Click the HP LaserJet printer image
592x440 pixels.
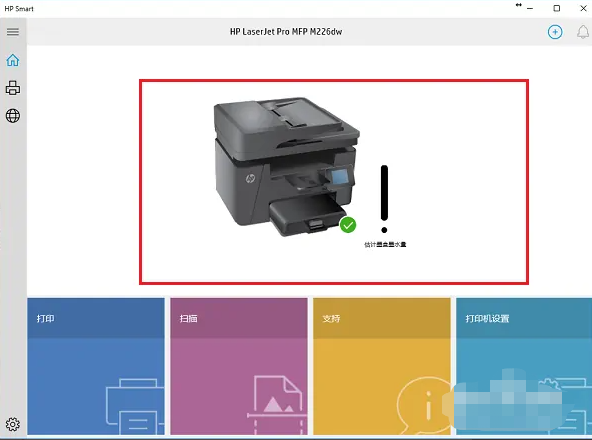287,166
